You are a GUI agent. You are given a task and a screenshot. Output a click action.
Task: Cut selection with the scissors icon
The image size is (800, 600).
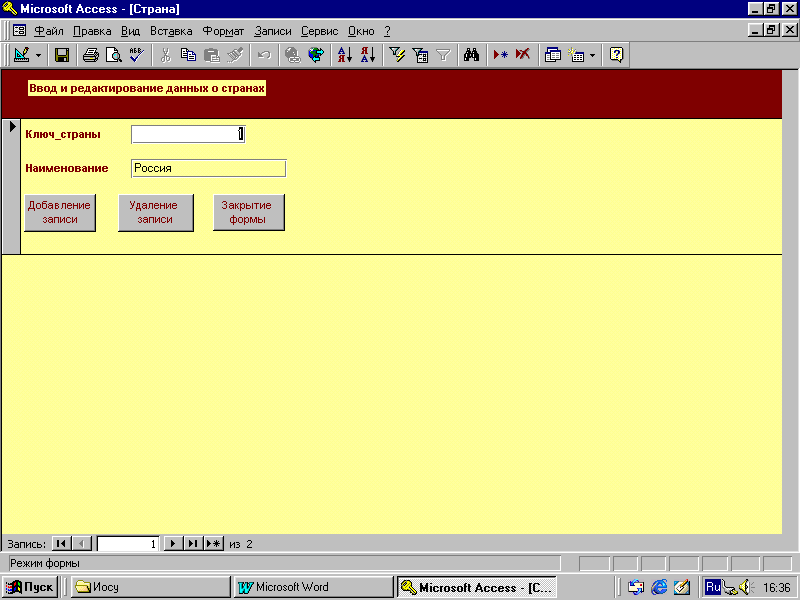165,55
